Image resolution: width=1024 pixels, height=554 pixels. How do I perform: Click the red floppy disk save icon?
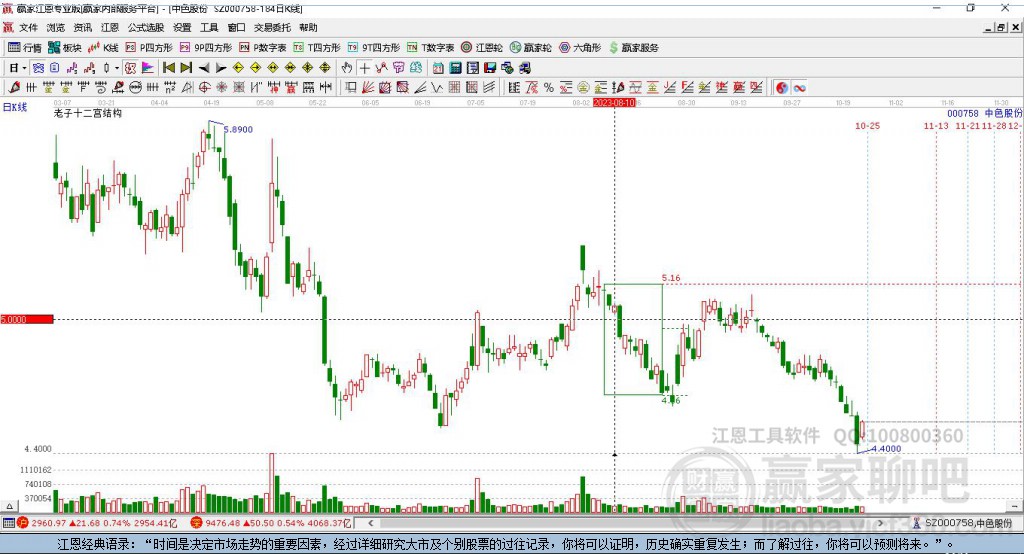490,68
